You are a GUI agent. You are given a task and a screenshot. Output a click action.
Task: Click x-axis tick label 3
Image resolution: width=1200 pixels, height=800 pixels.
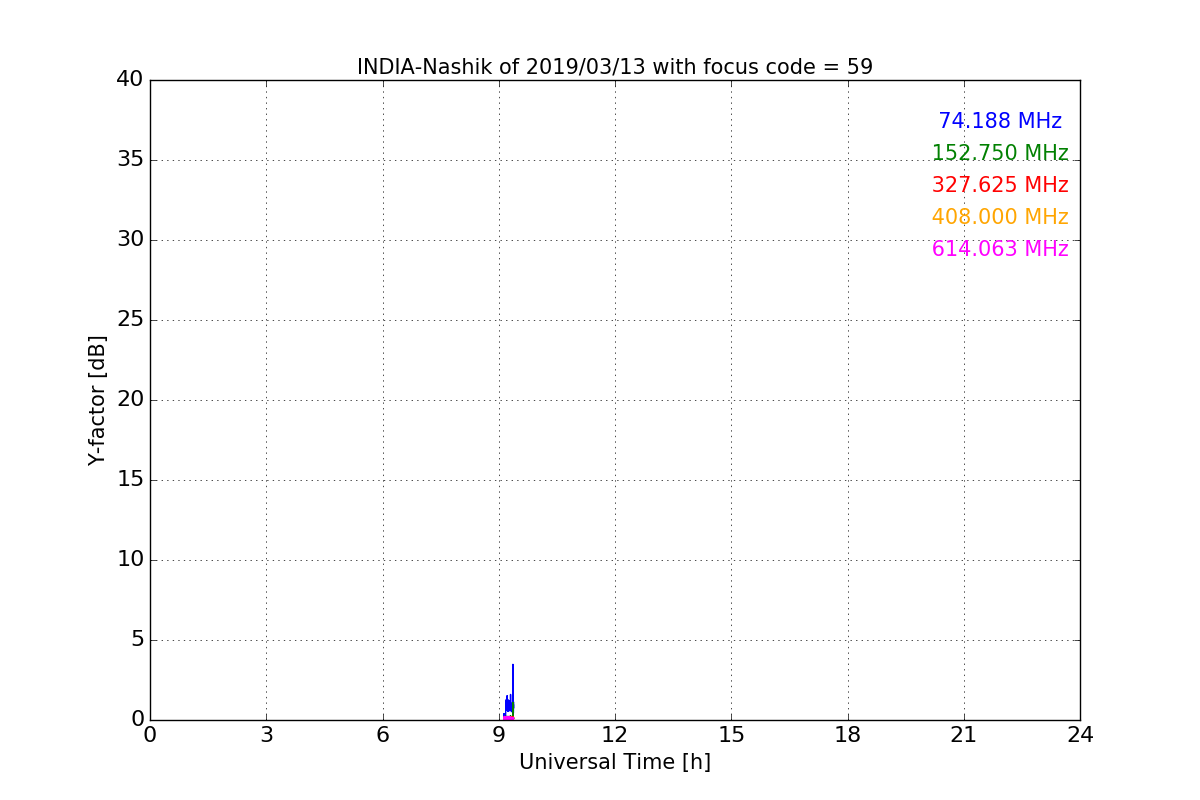click(x=266, y=735)
